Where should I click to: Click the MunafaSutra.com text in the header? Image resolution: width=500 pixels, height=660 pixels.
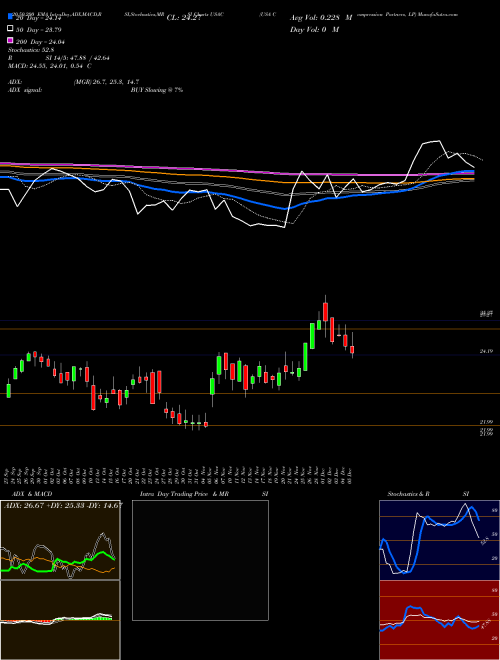(438, 14)
